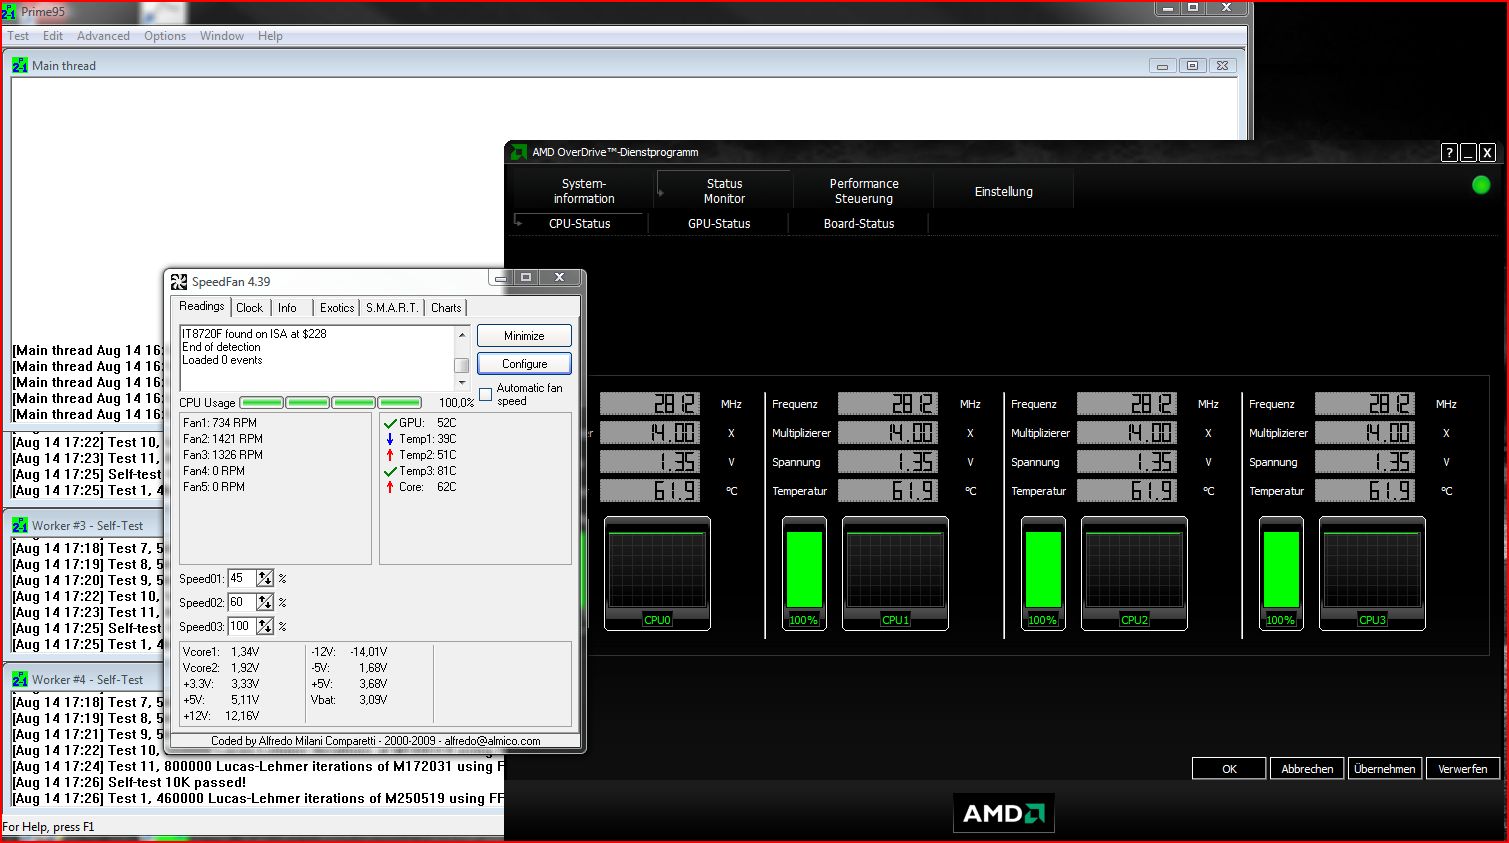Open SpeedFan Charts tab
This screenshot has width=1509, height=843.
[446, 308]
